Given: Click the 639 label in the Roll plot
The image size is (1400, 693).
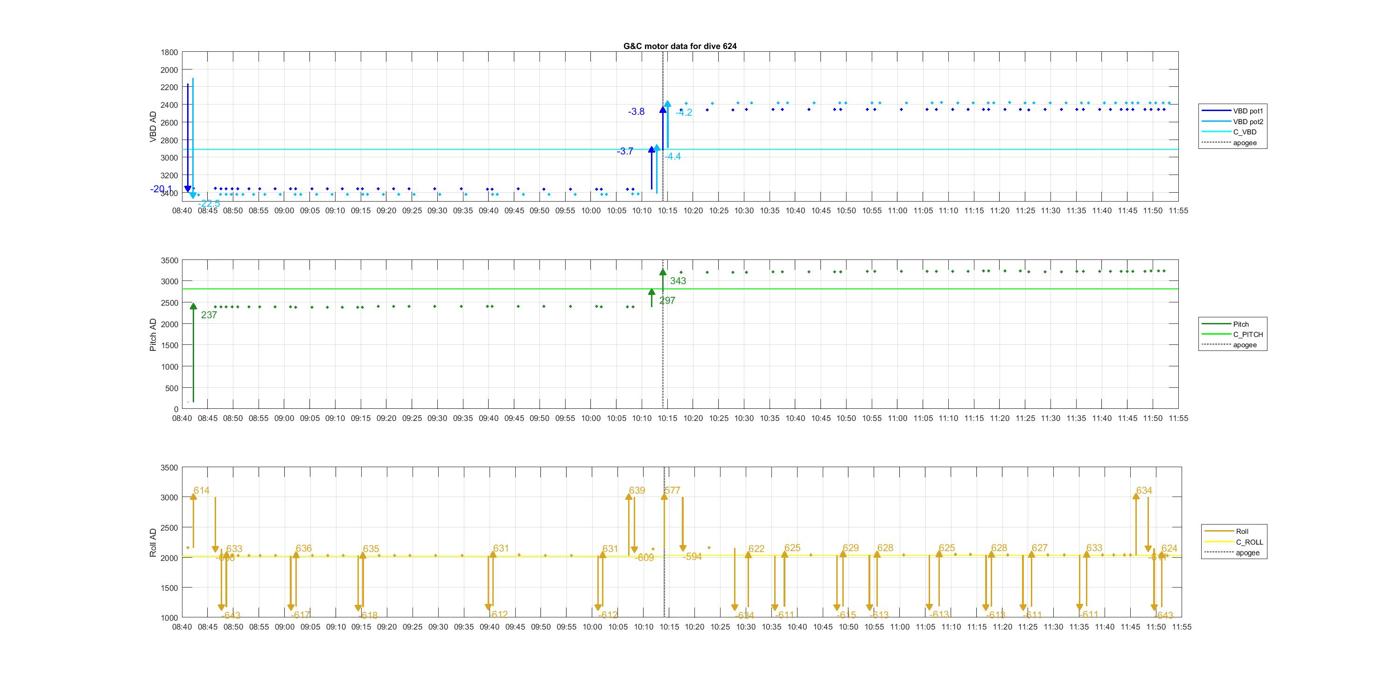Looking at the screenshot, I should click(x=637, y=491).
